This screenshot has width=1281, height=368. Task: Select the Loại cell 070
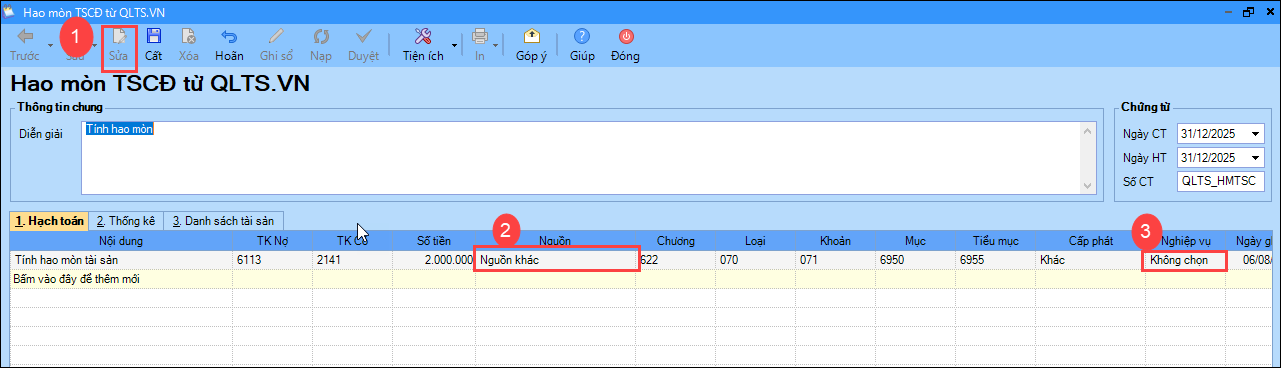point(755,260)
